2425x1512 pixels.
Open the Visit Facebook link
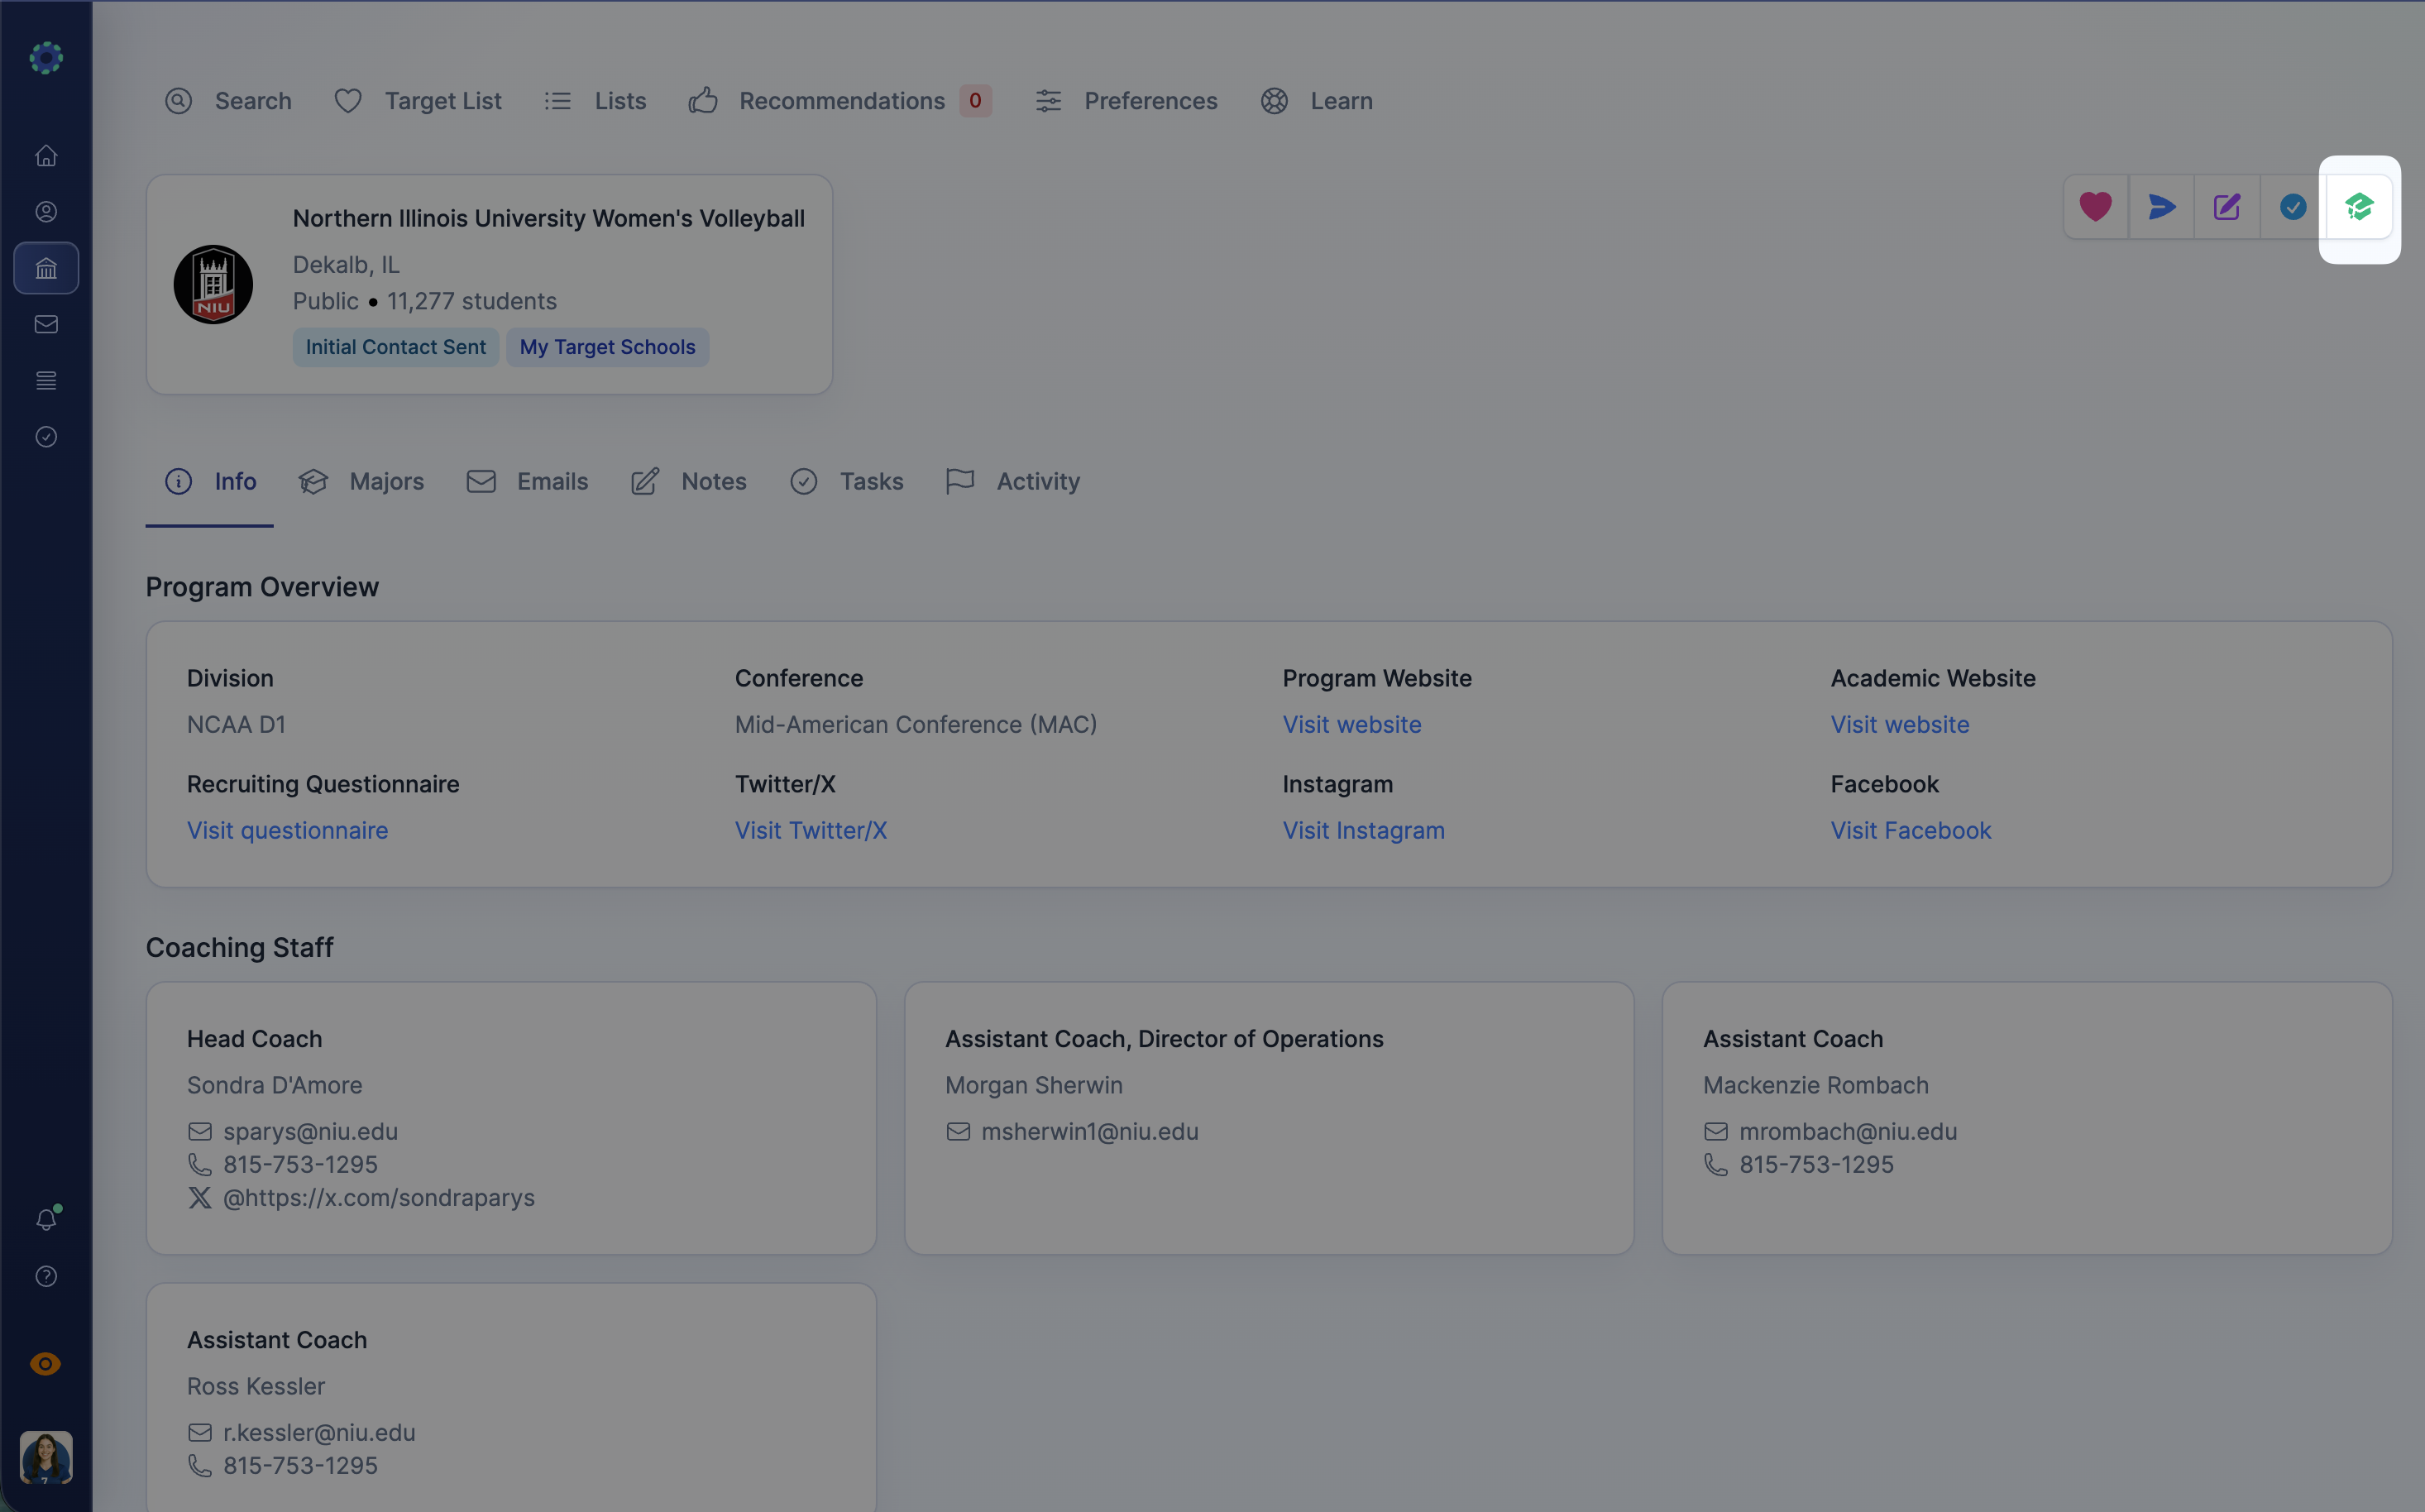click(x=1911, y=830)
